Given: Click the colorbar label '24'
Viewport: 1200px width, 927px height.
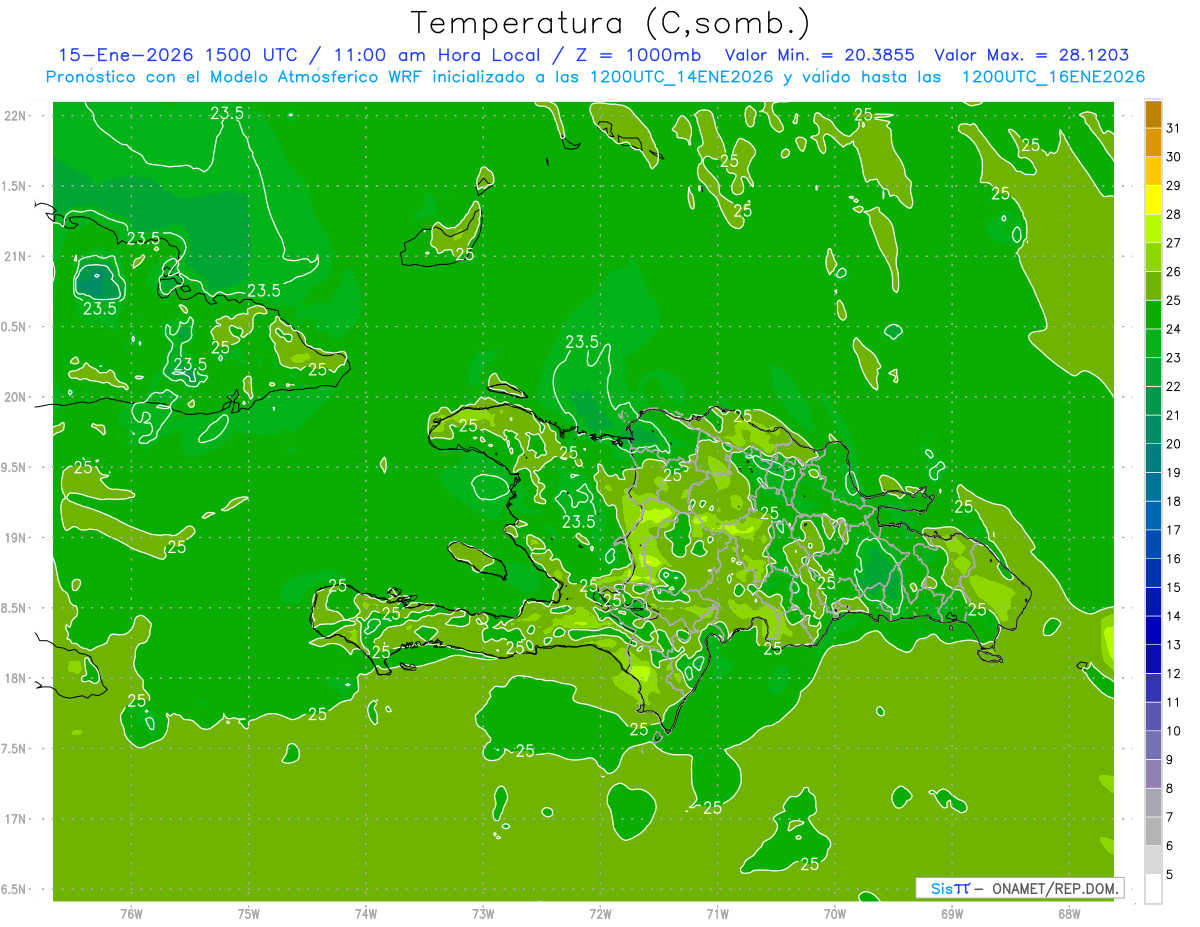Looking at the screenshot, I should (1174, 329).
